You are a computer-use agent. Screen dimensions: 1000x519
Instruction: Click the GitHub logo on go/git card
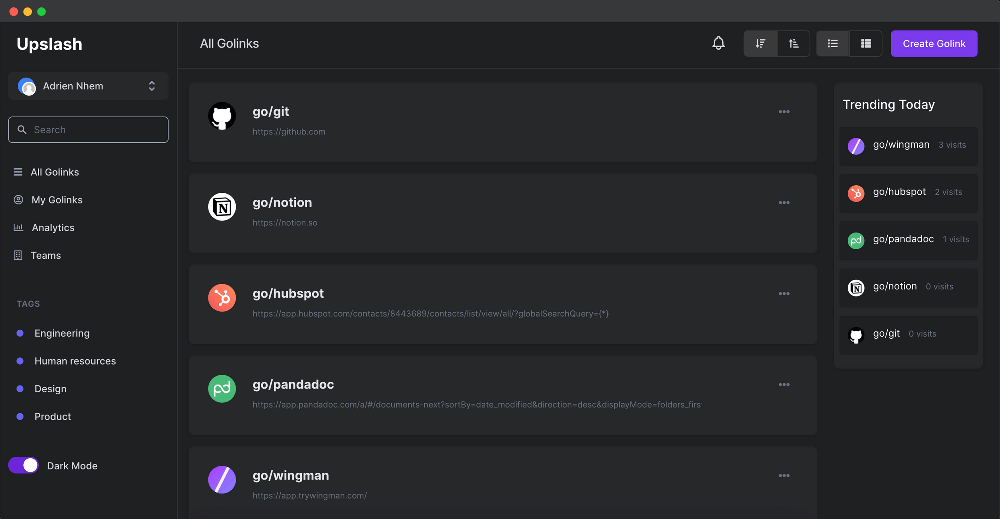222,116
